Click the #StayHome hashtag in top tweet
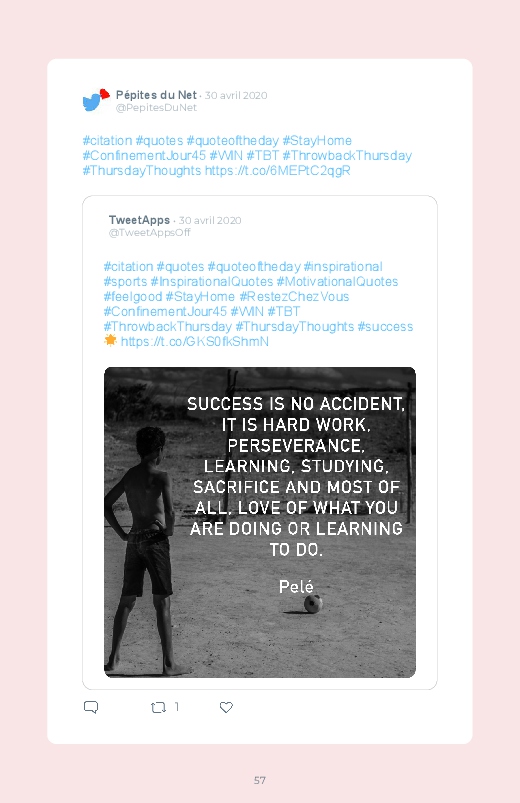This screenshot has width=520, height=803. tap(317, 141)
